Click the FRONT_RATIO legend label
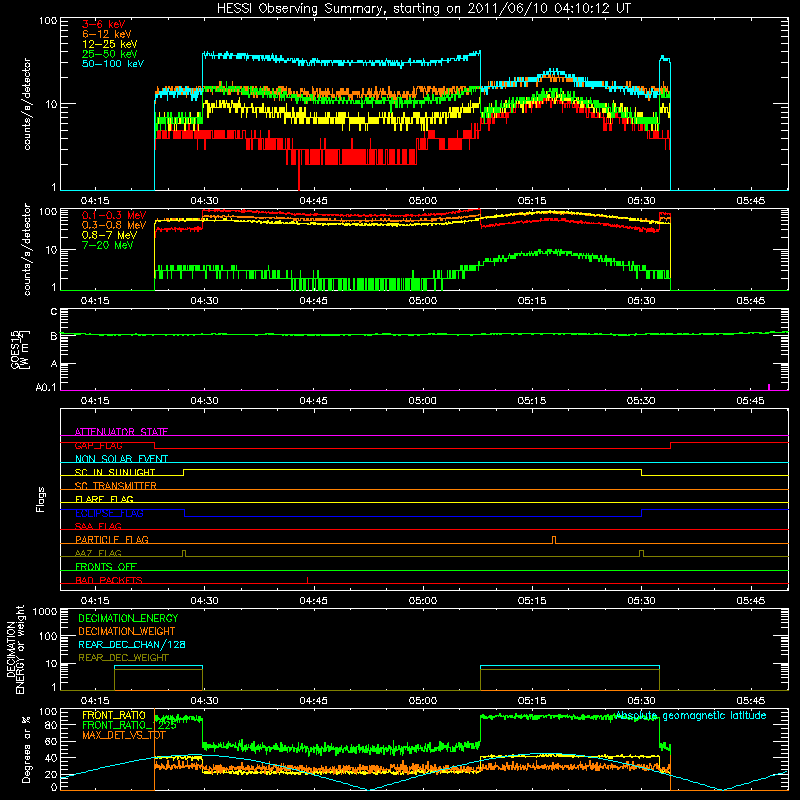The width and height of the screenshot is (800, 800). 114,715
